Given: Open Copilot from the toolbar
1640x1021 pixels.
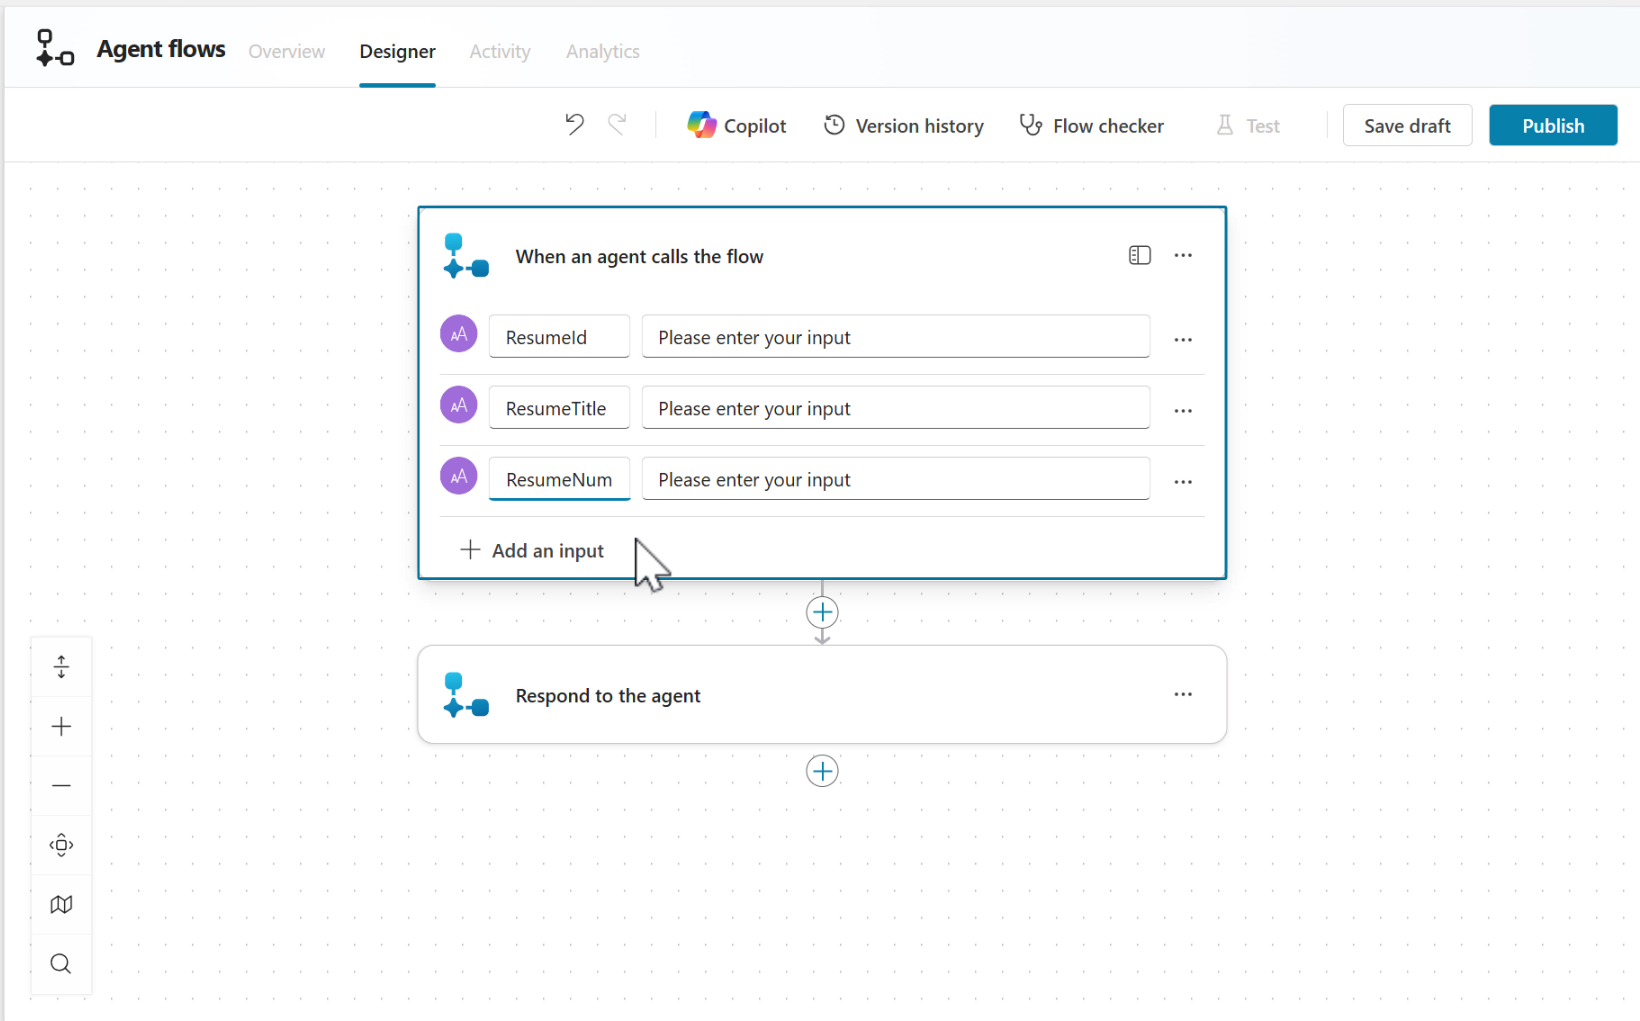Looking at the screenshot, I should 737,126.
